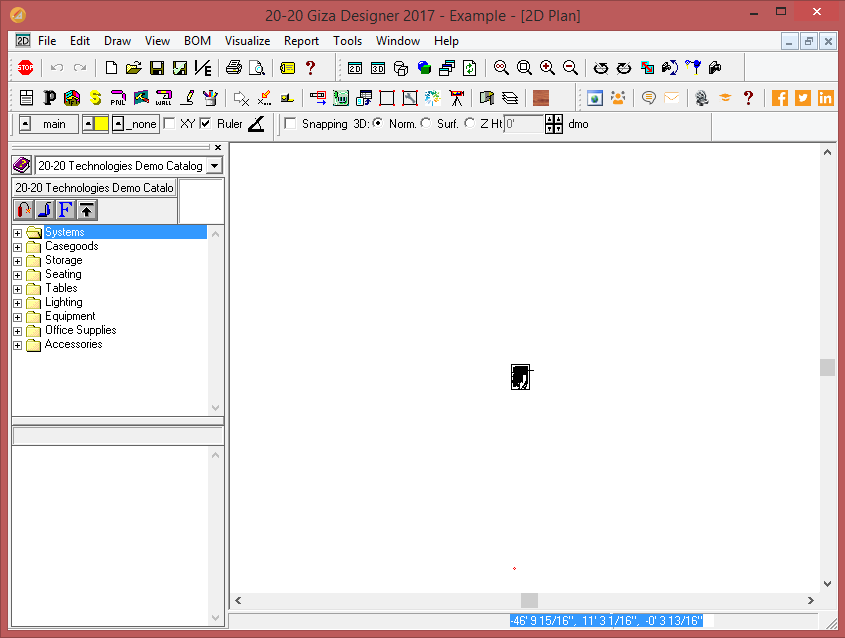This screenshot has width=845, height=638.
Task: Click the furniture object in drawing canvas
Action: point(521,377)
